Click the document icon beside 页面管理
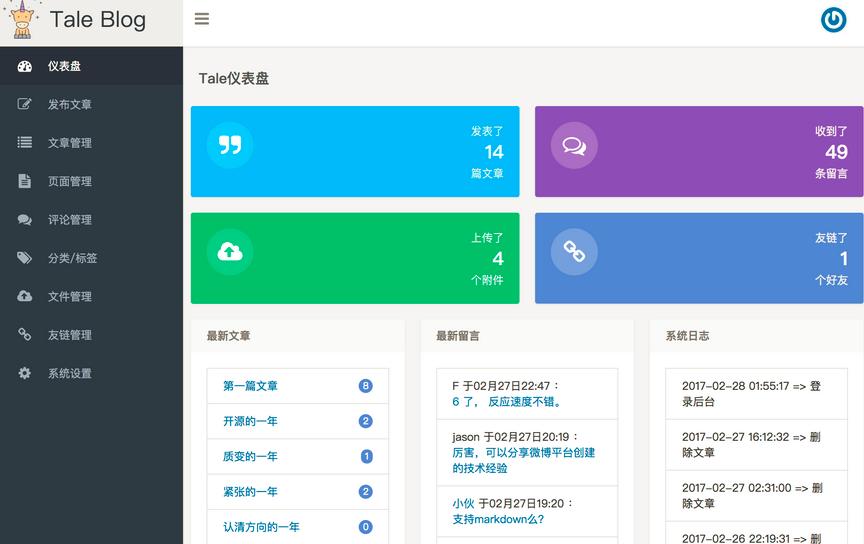This screenshot has width=864, height=544. coord(25,181)
